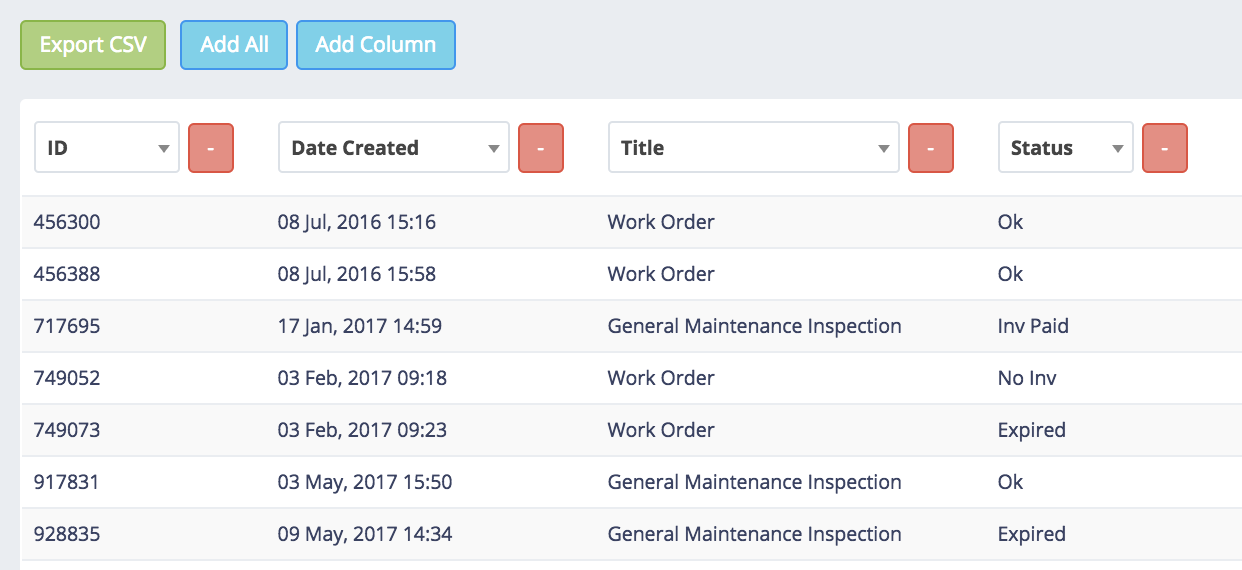Expand the Status column selector
The height and width of the screenshot is (570, 1242).
[1065, 148]
